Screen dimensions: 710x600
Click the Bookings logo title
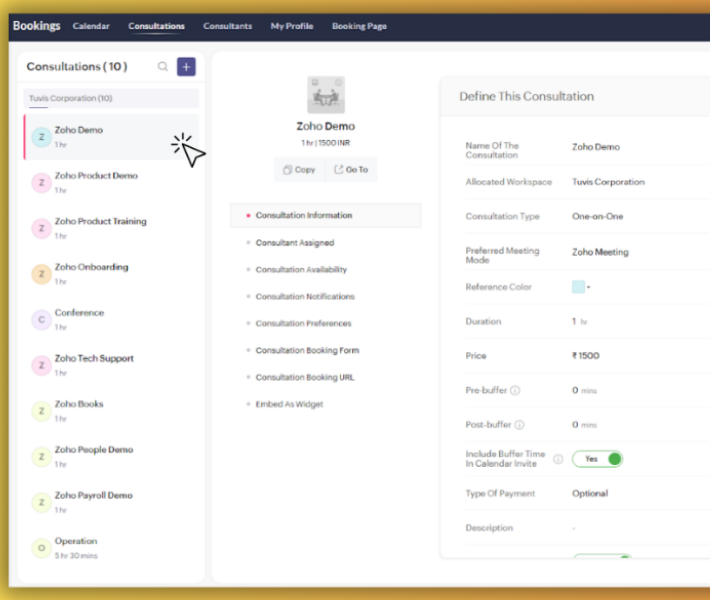click(37, 26)
